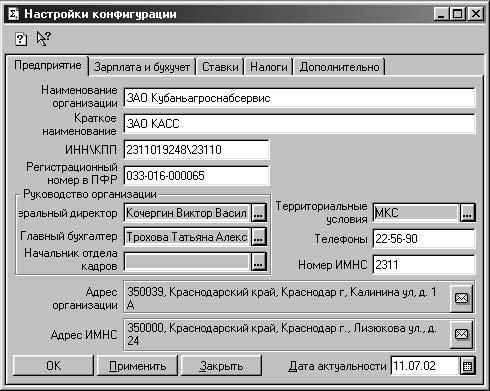The height and width of the screenshot is (391, 490).
Task: Open selection for Главный бухгалтер
Action: [x=258, y=237]
